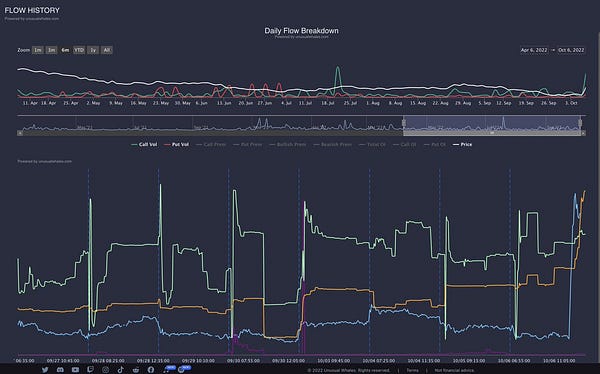Screen dimensions: 600x374
Task: Enable the Call Prem legend series
Action: [210, 144]
